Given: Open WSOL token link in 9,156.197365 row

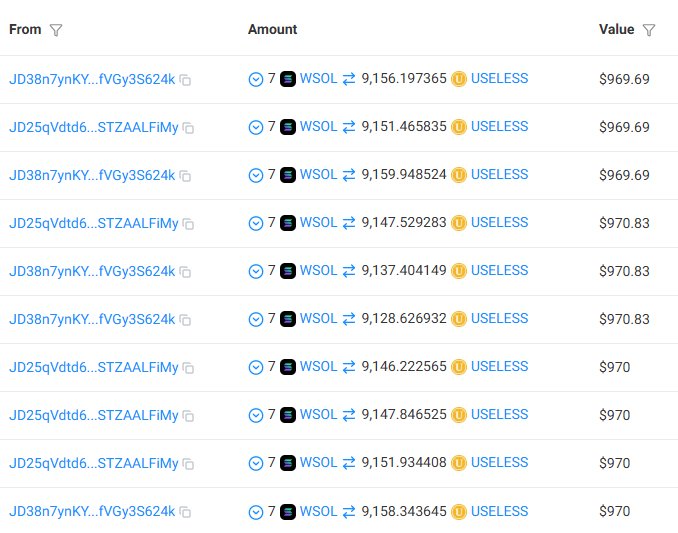Looking at the screenshot, I should [319, 79].
